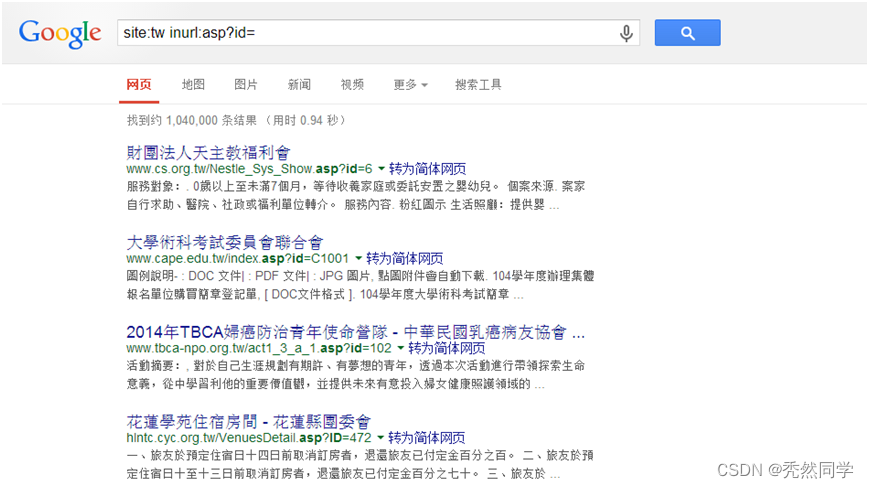Expand arrow next to www.tbca-npo.org.tw URL
Viewport: 869px width, 488px height.
click(401, 348)
